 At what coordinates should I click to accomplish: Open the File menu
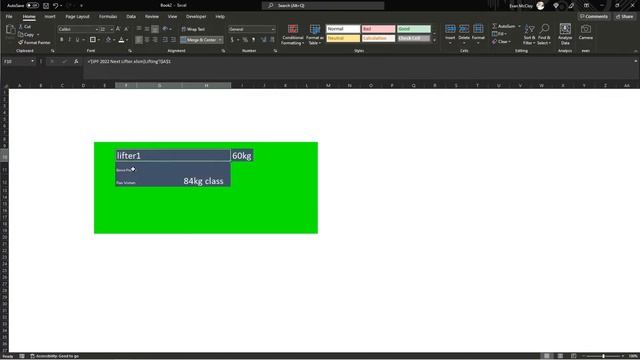9,17
